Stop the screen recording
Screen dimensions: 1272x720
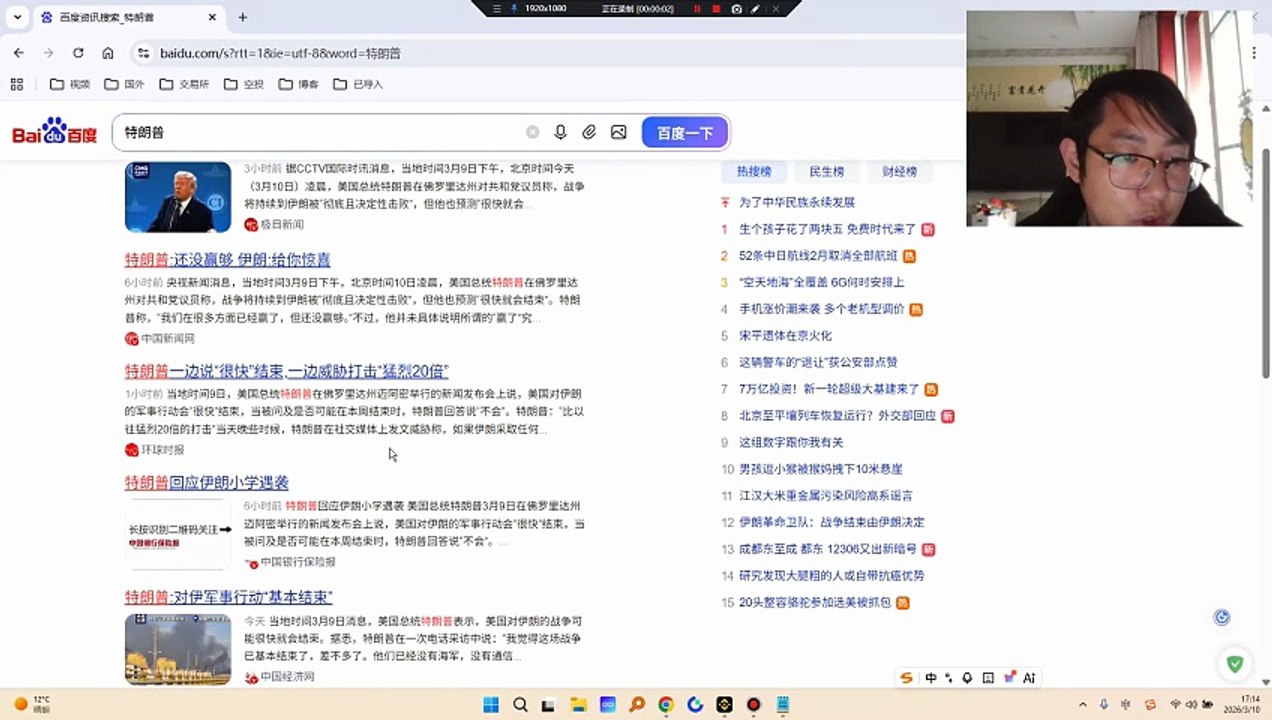716,8
